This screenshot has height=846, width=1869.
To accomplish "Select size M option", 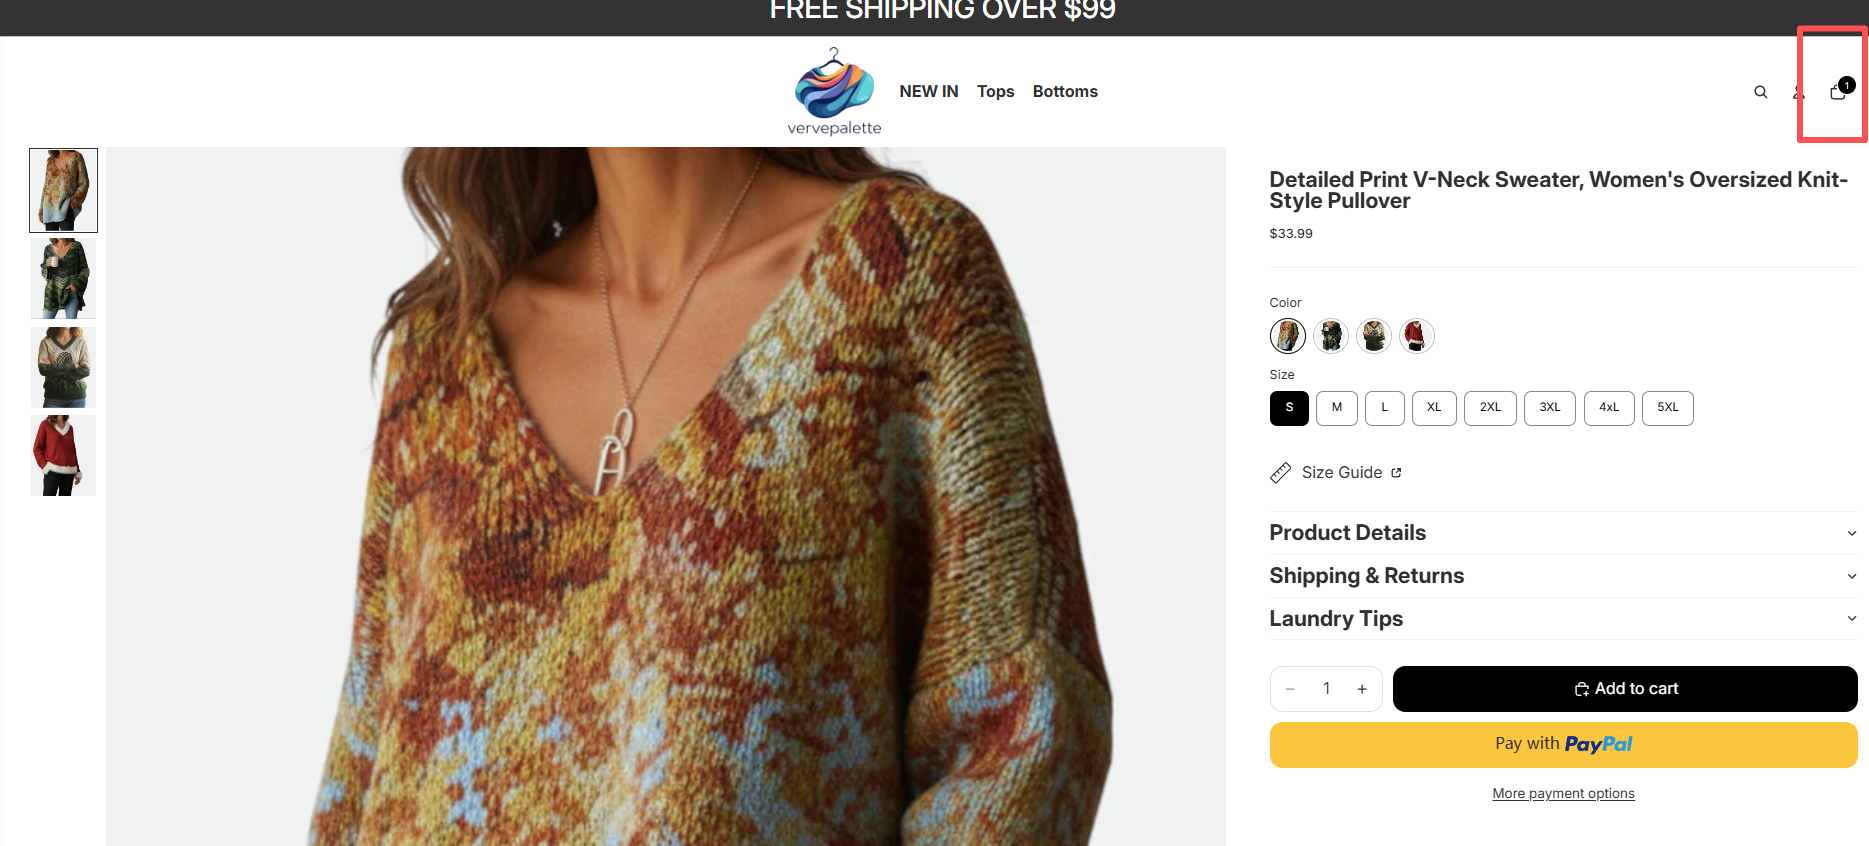I will (x=1336, y=408).
